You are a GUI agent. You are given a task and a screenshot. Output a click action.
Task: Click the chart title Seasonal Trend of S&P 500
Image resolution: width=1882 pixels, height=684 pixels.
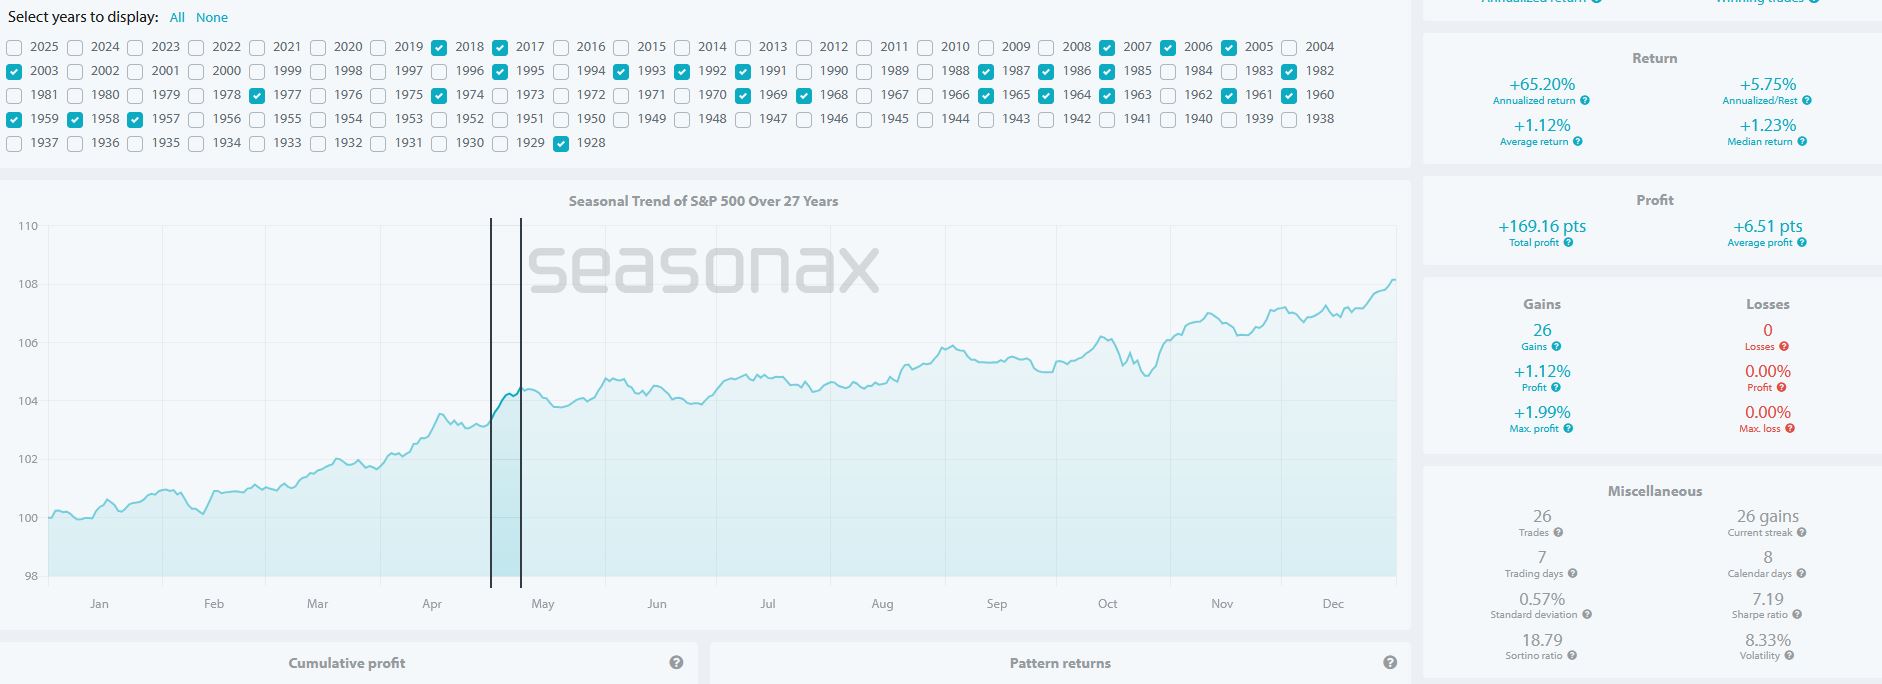pos(703,201)
